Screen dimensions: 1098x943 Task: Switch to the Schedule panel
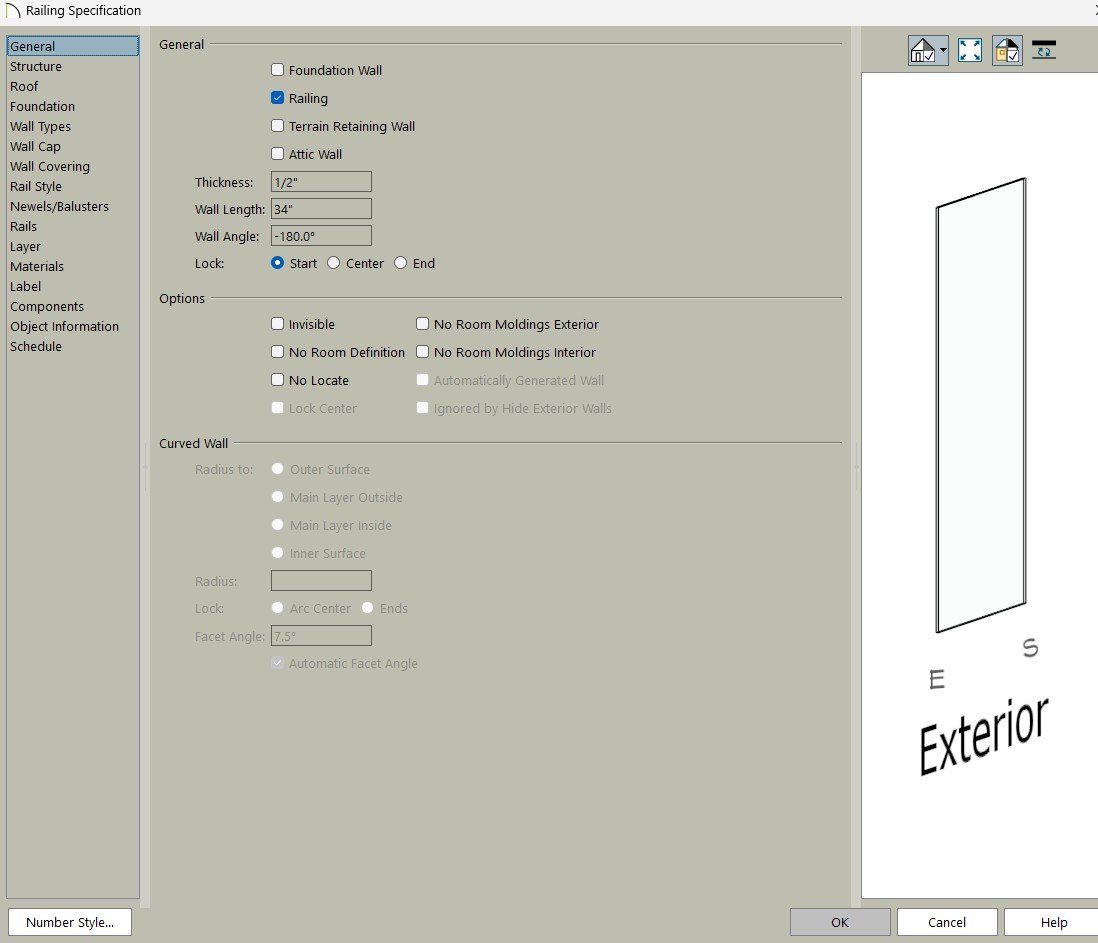point(73,347)
